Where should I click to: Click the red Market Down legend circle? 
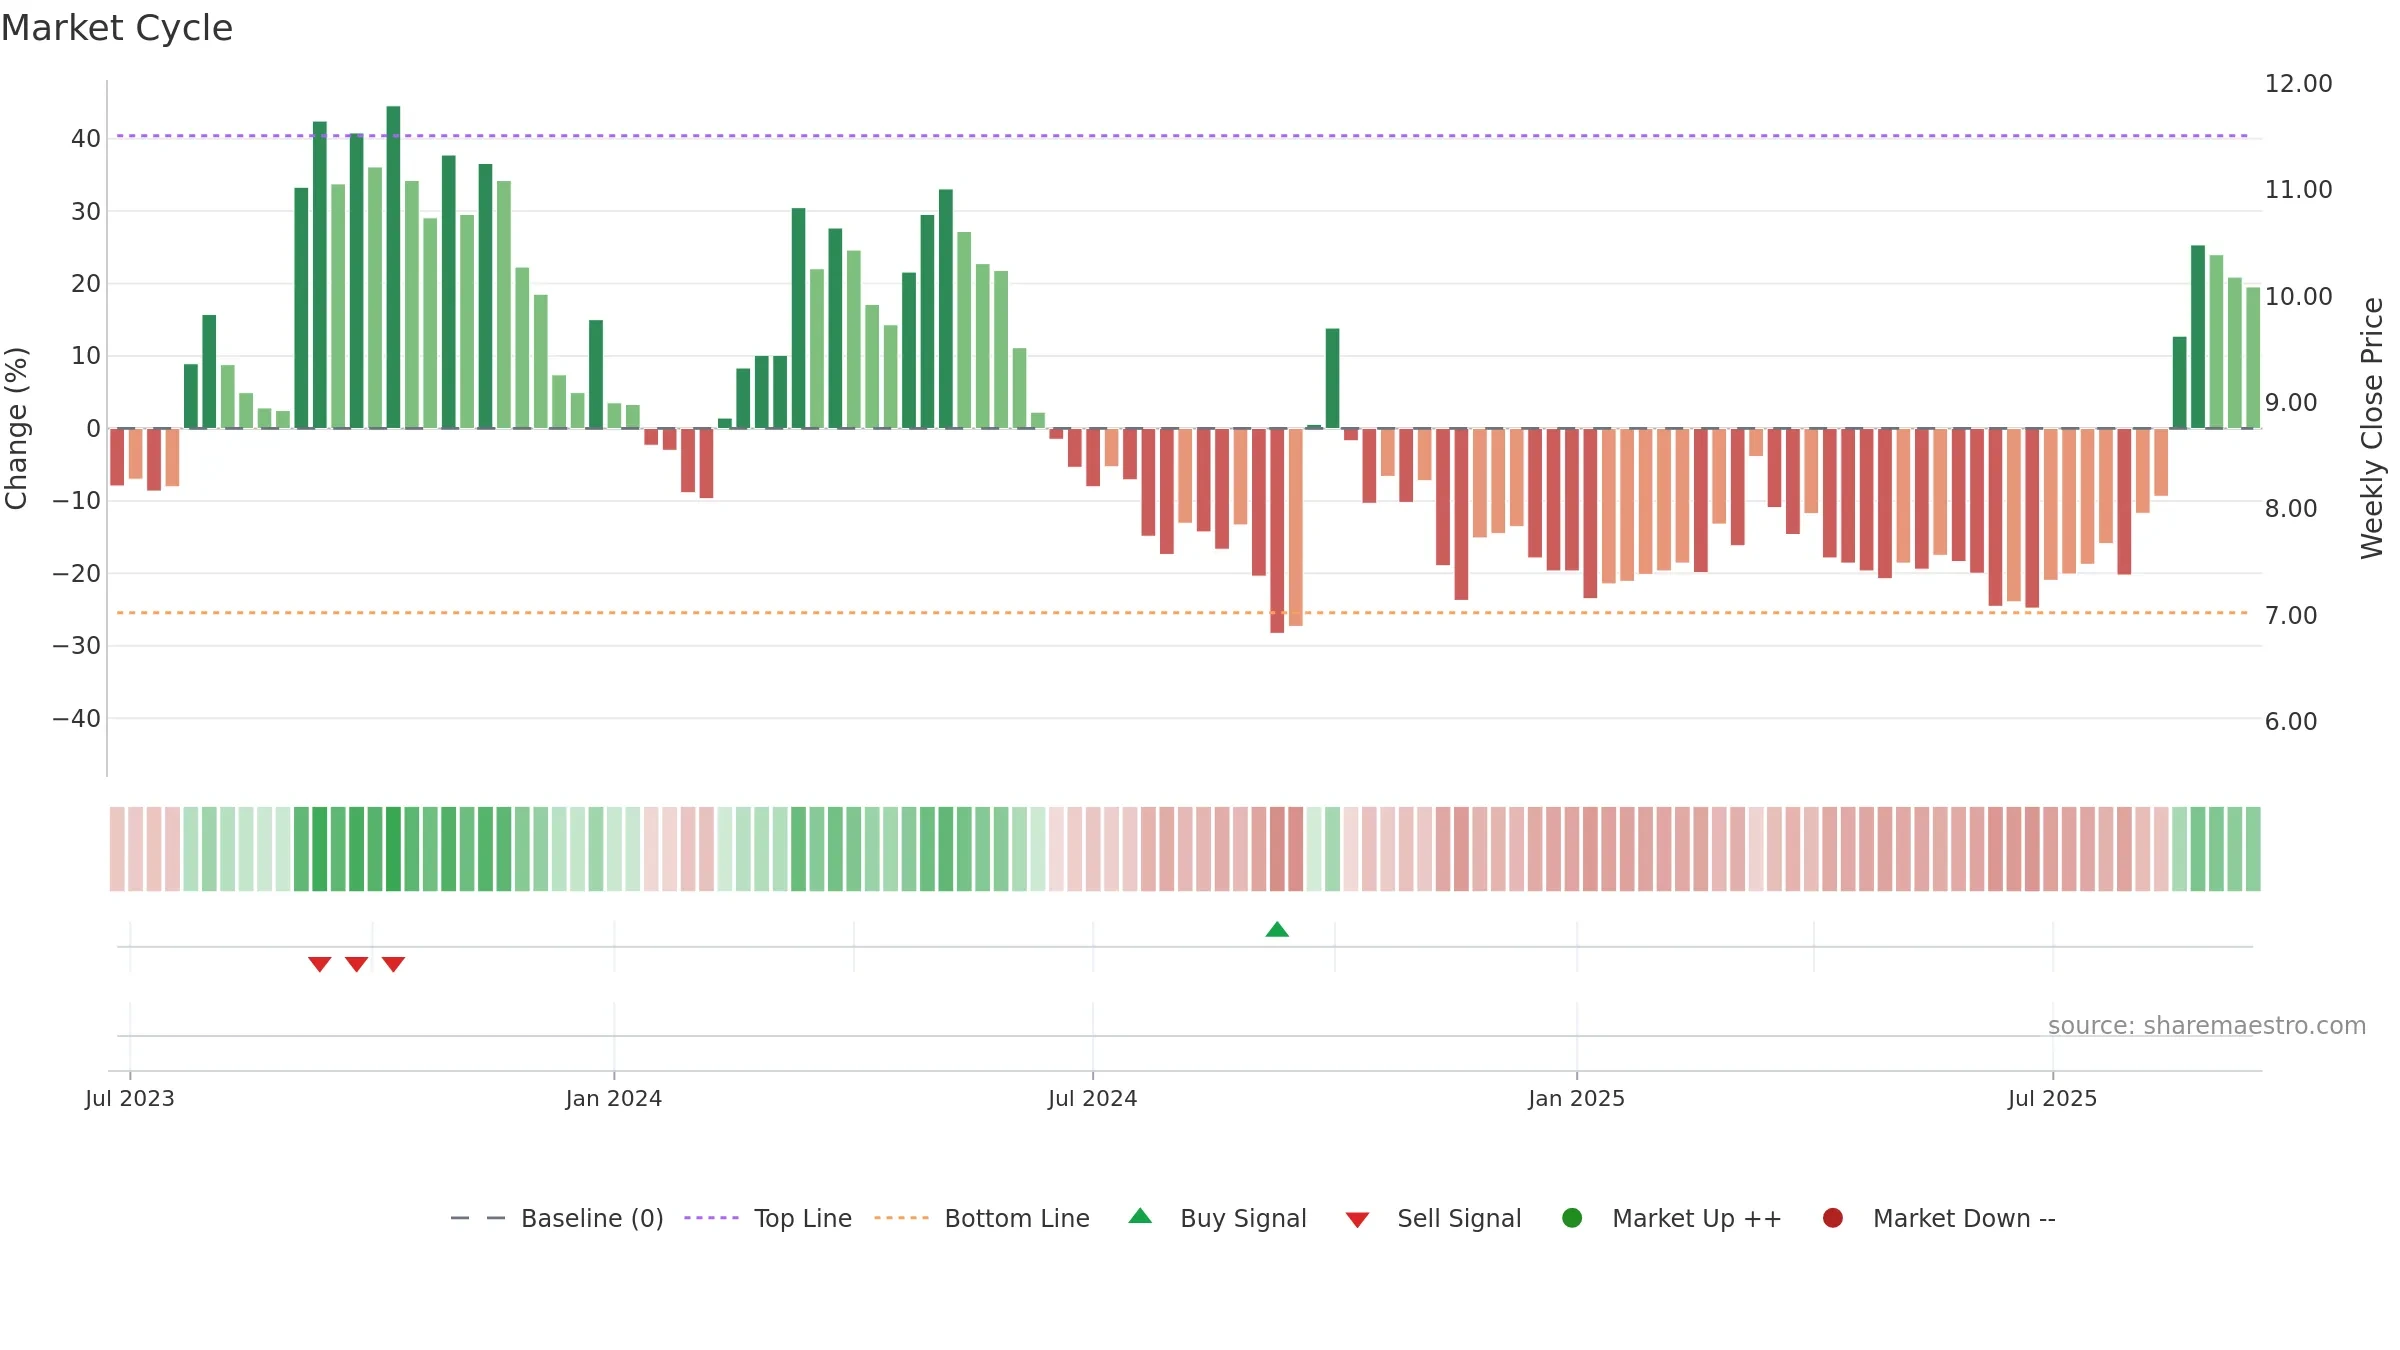pos(1833,1218)
